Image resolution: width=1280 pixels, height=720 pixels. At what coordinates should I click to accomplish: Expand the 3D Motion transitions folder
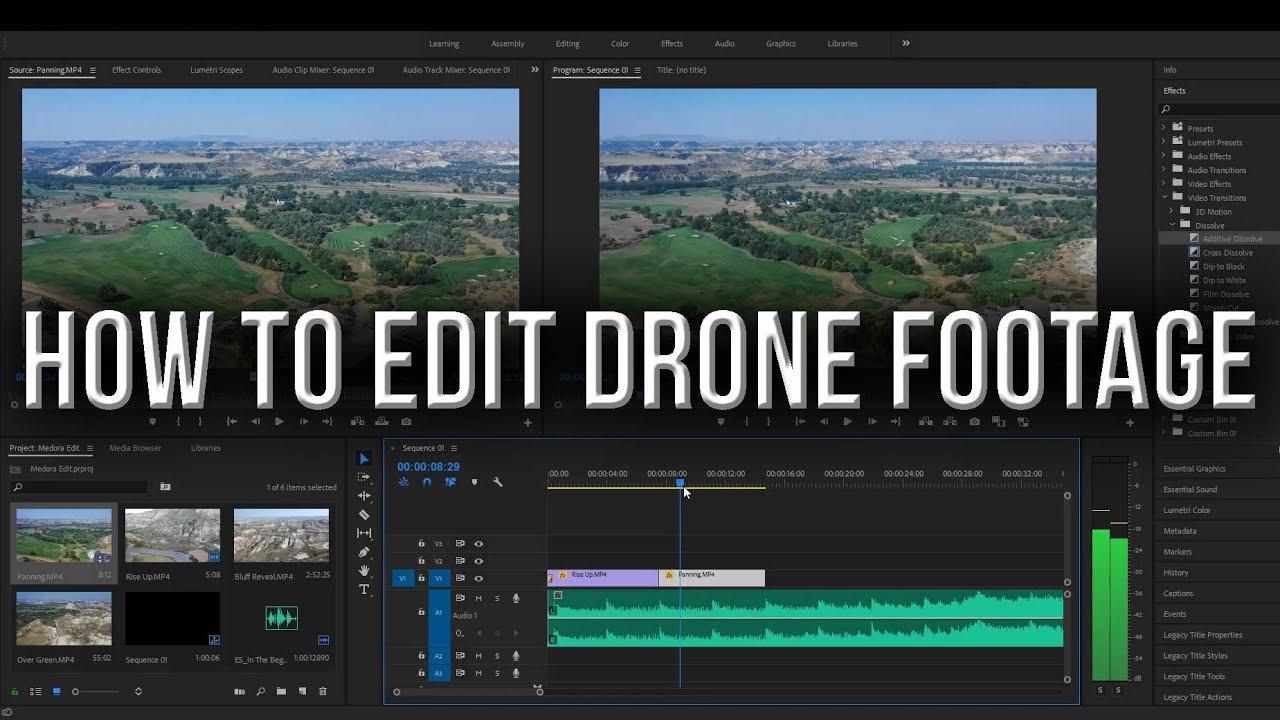[1172, 211]
